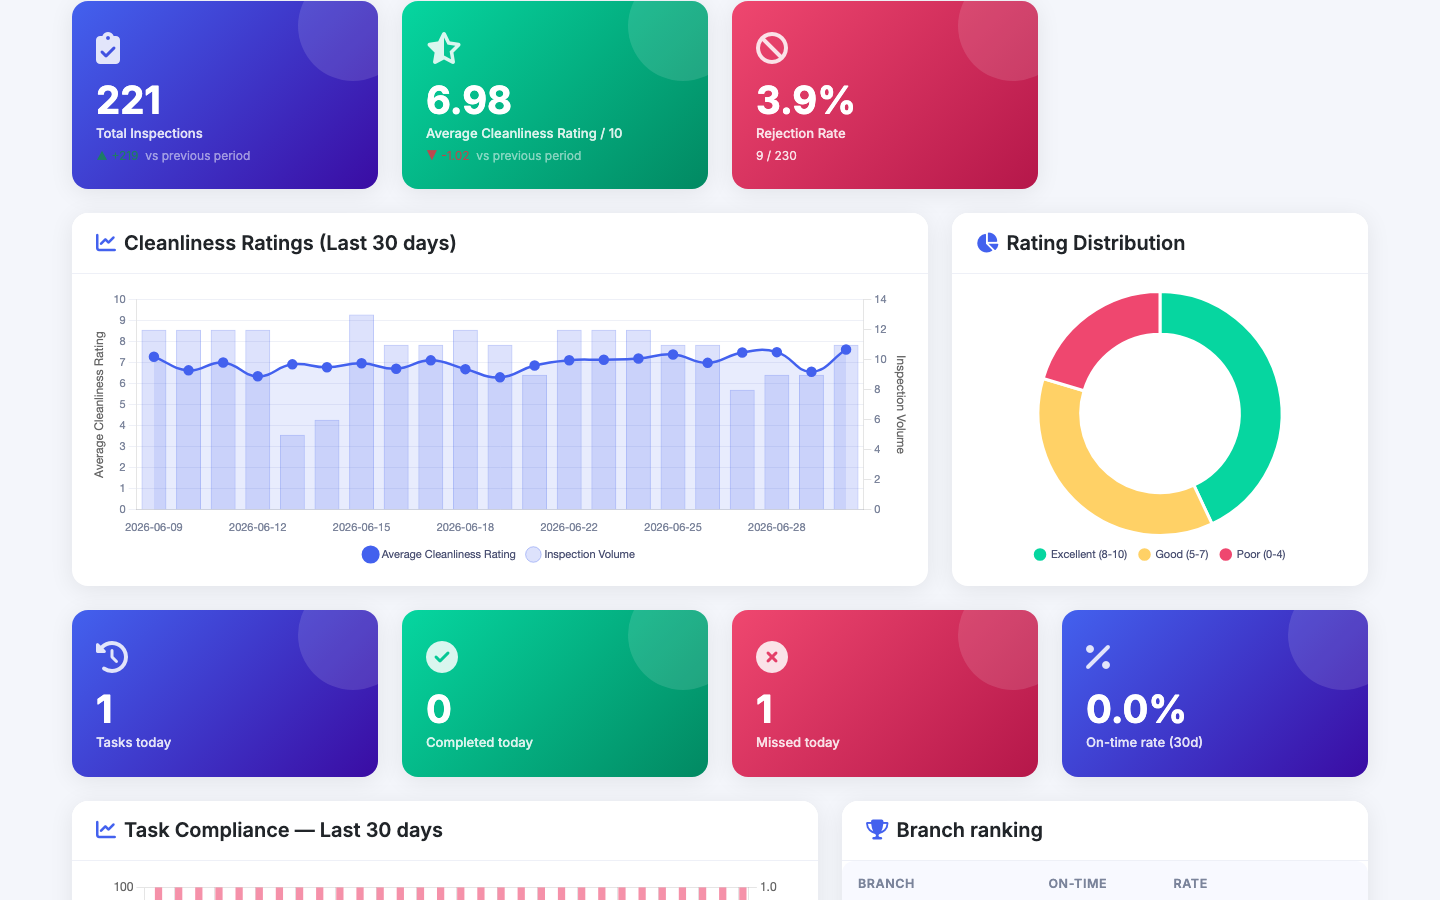Click the x-circle icon above Missed today
This screenshot has height=900, width=1440.
tap(772, 657)
